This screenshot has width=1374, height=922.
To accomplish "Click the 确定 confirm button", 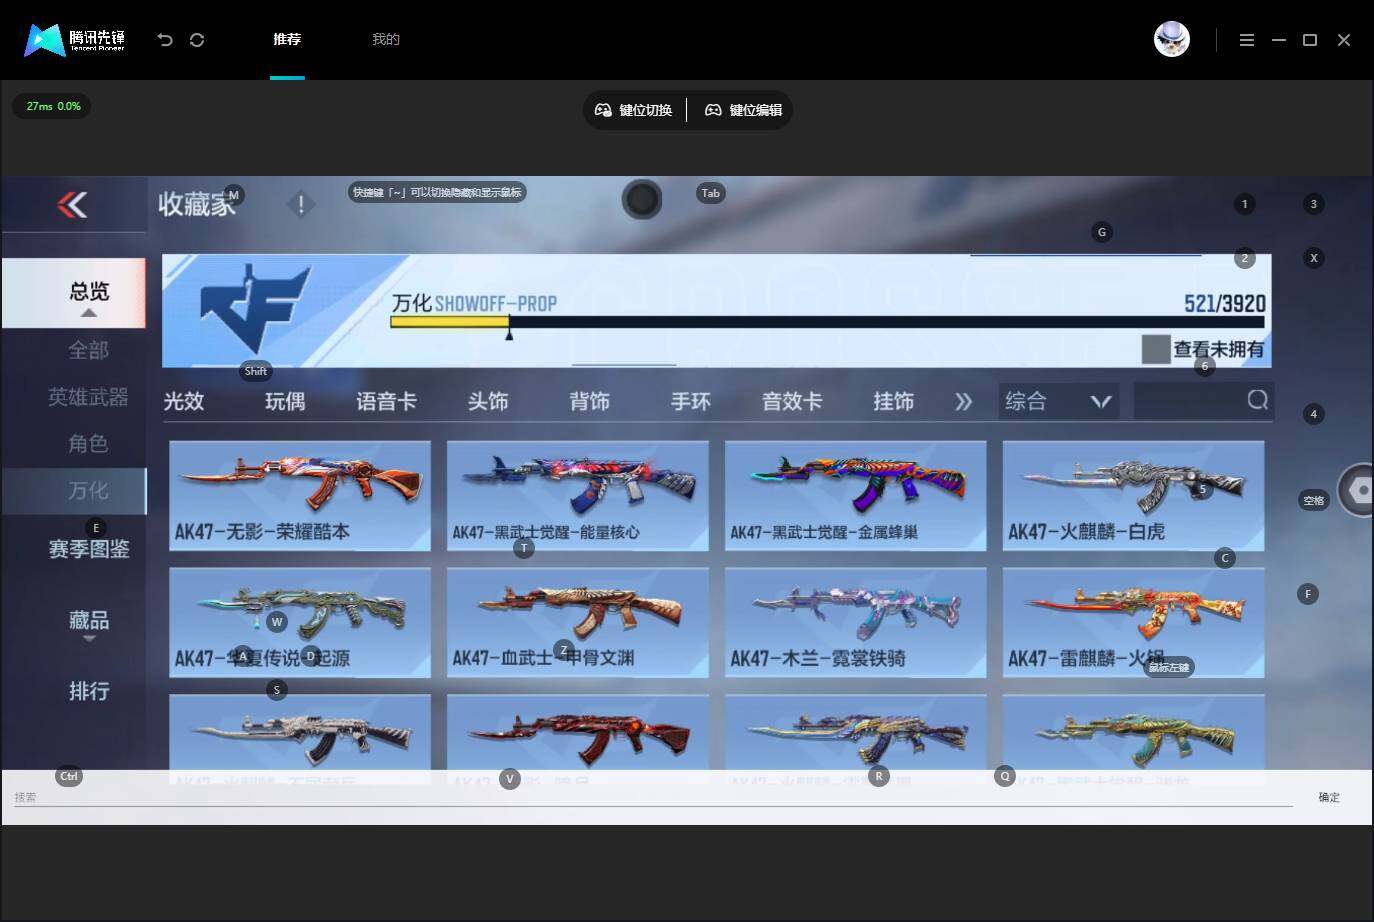I will (1329, 797).
